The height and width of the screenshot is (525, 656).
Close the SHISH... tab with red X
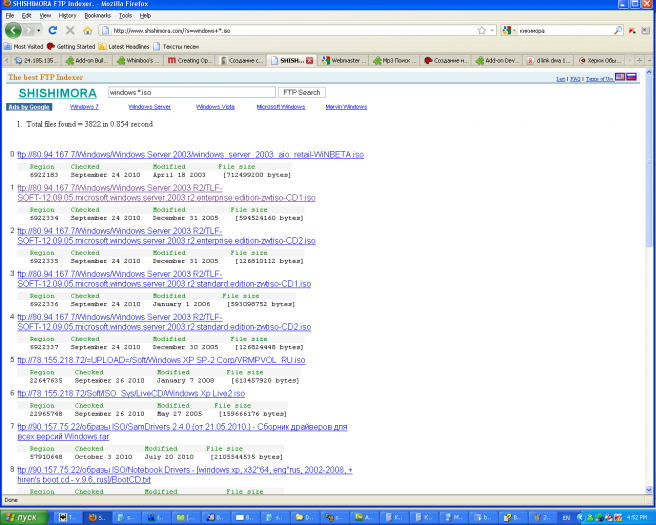tap(310, 61)
